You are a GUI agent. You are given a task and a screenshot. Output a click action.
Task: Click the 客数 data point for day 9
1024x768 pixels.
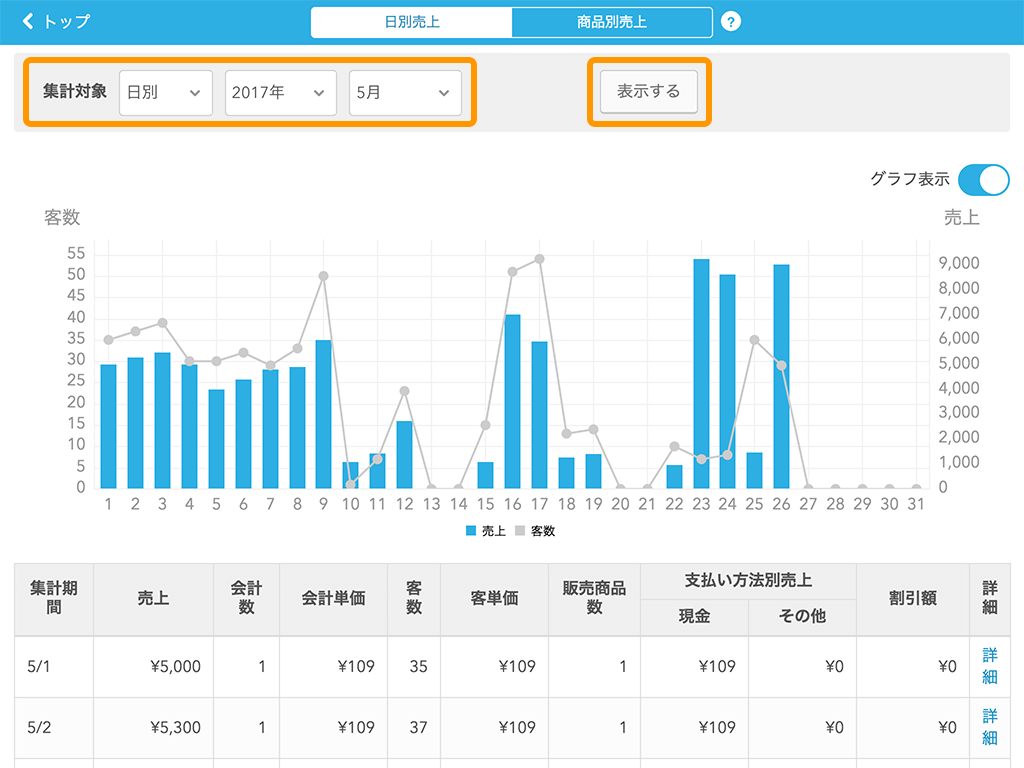click(323, 276)
